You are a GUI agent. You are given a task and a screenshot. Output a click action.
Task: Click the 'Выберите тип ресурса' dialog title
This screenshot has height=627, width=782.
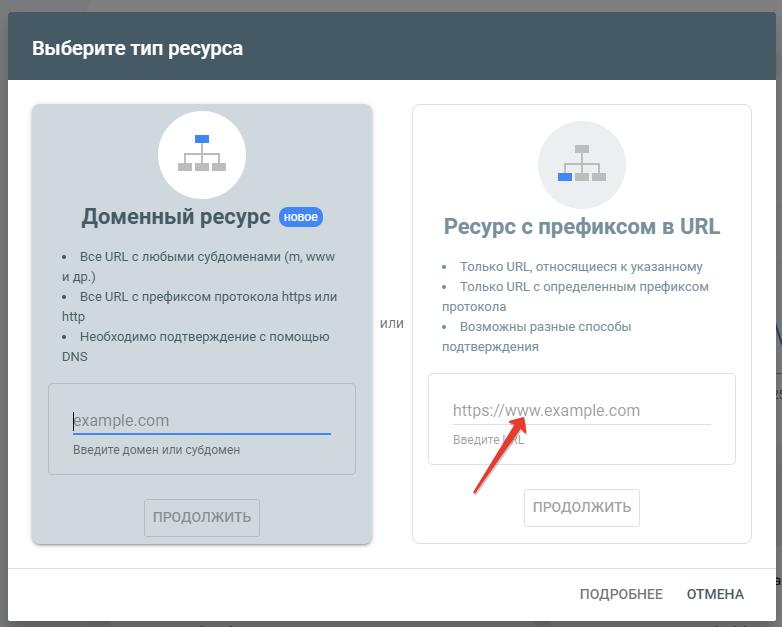138,48
